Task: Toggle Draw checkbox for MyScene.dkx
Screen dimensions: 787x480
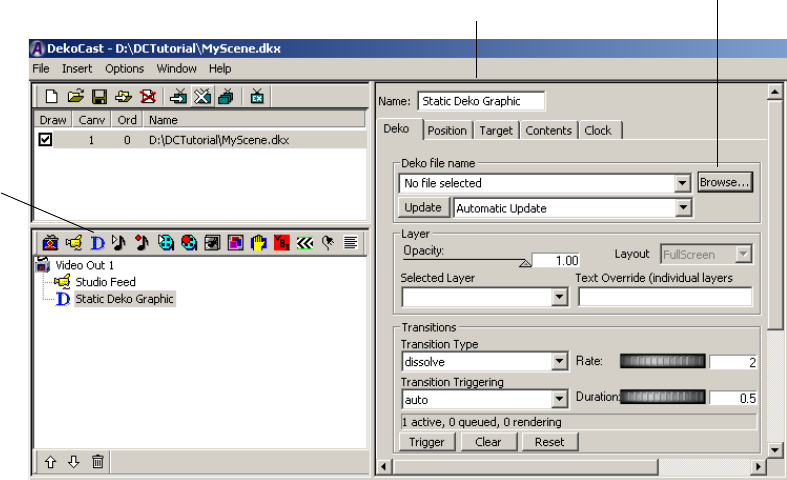Action: pyautogui.click(x=45, y=139)
